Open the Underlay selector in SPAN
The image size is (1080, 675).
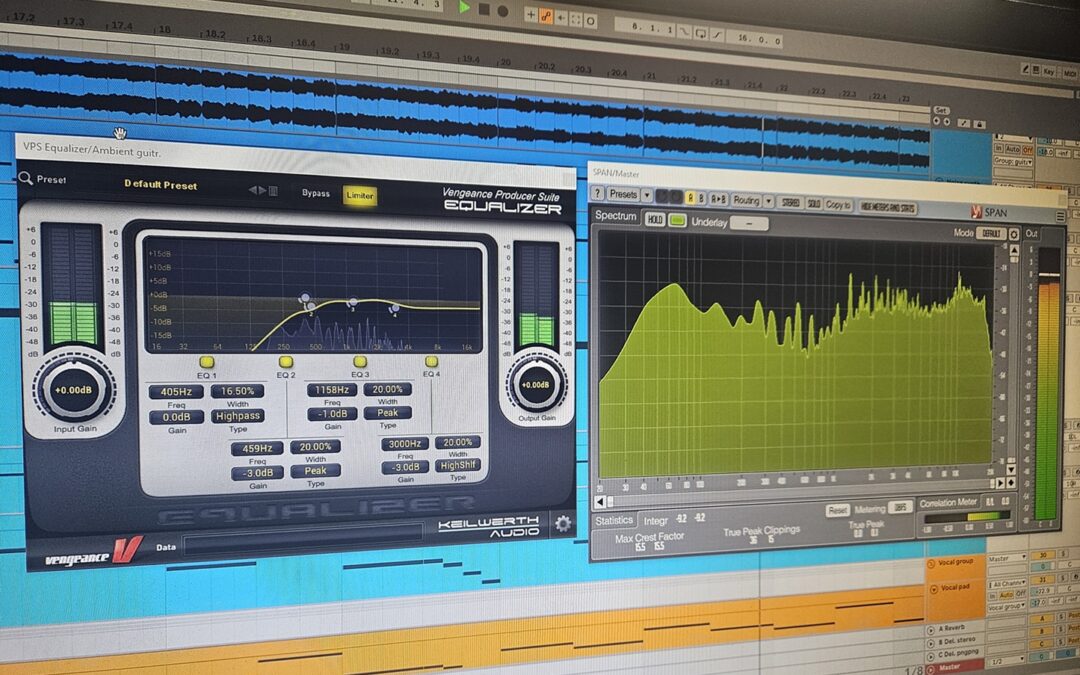point(749,223)
